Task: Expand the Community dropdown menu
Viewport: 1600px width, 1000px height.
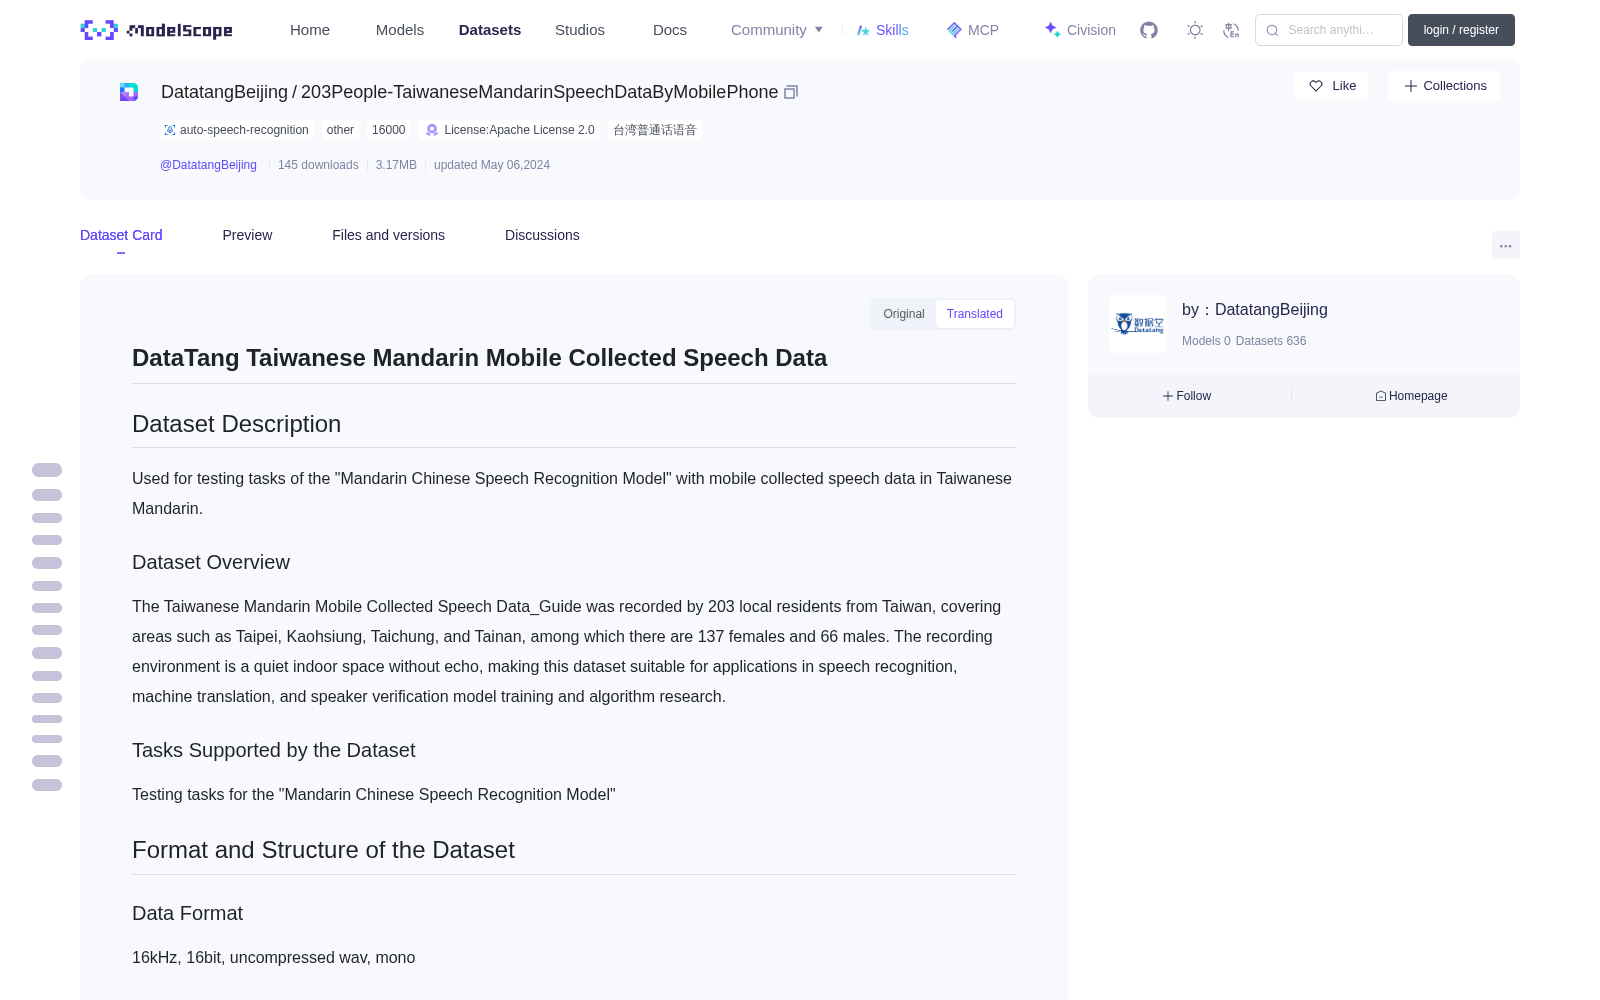Action: [x=777, y=30]
